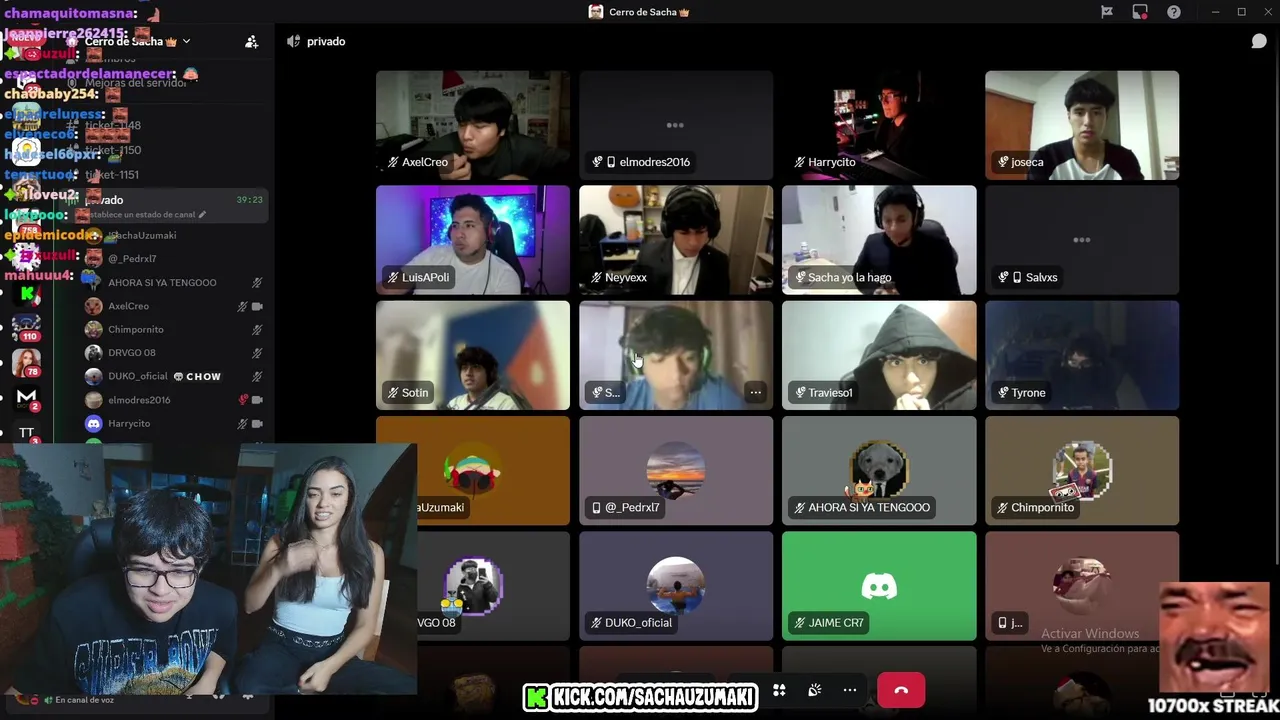This screenshot has width=1280, height=720.
Task: Select AHORA SI YA TENGOOO in user list
Action: coord(162,283)
